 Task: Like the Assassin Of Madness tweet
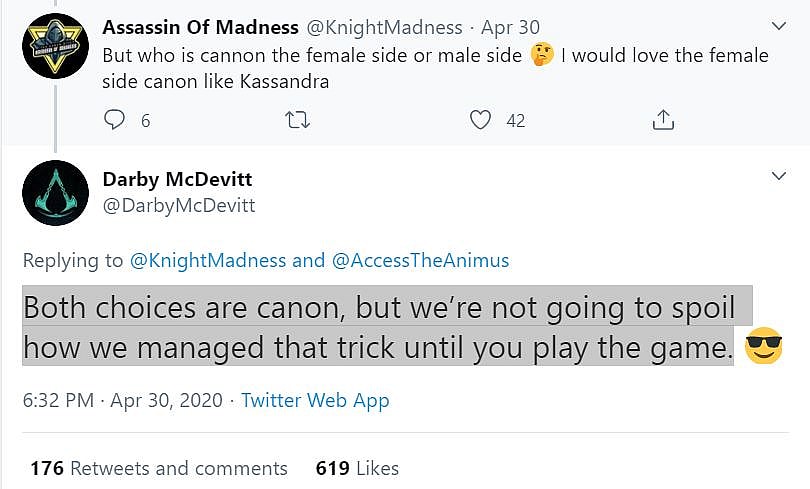(481, 120)
